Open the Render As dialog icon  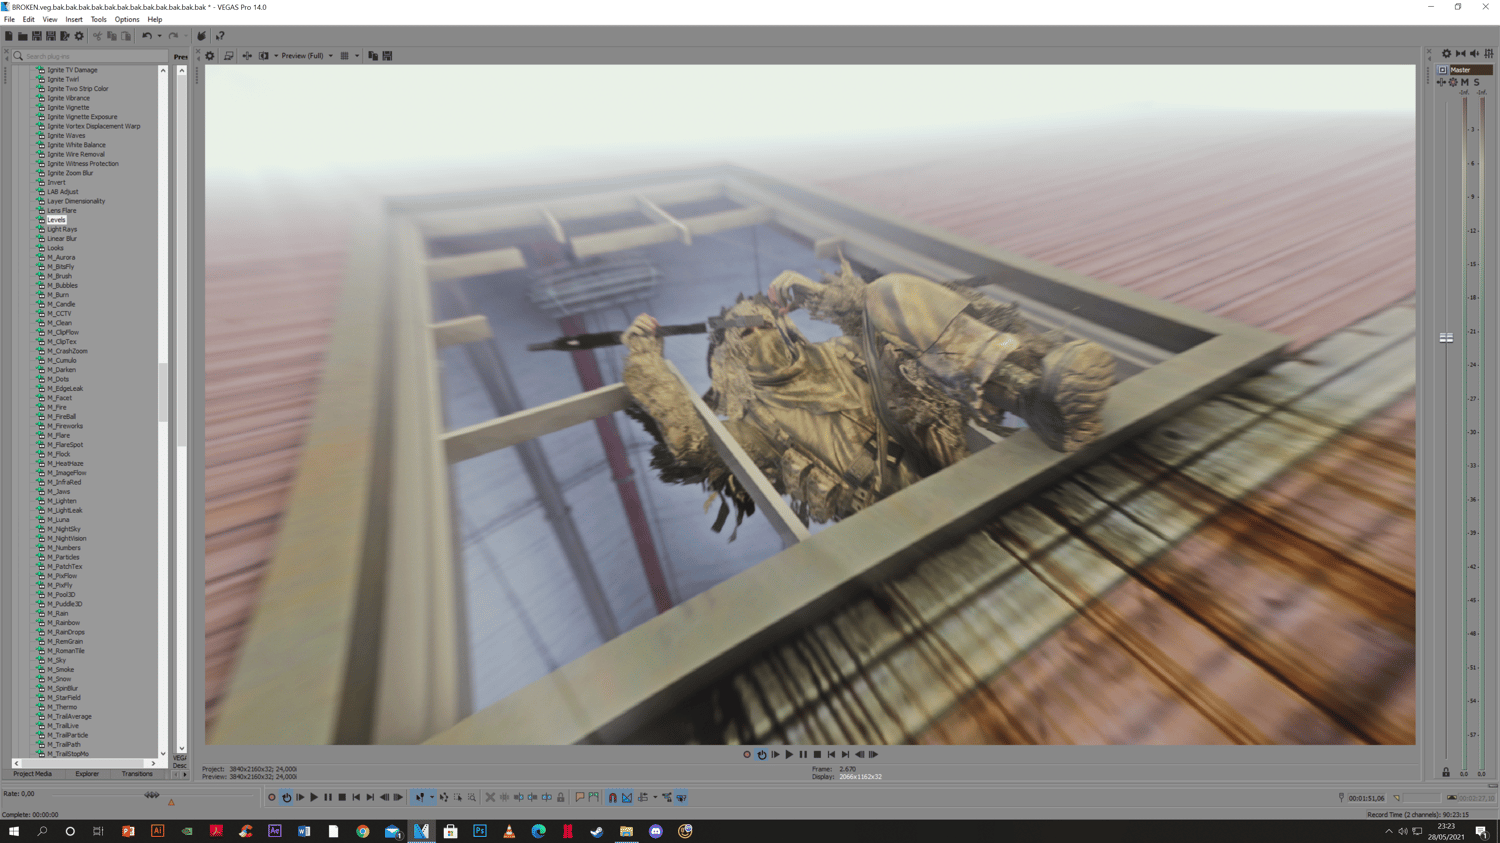pos(65,36)
